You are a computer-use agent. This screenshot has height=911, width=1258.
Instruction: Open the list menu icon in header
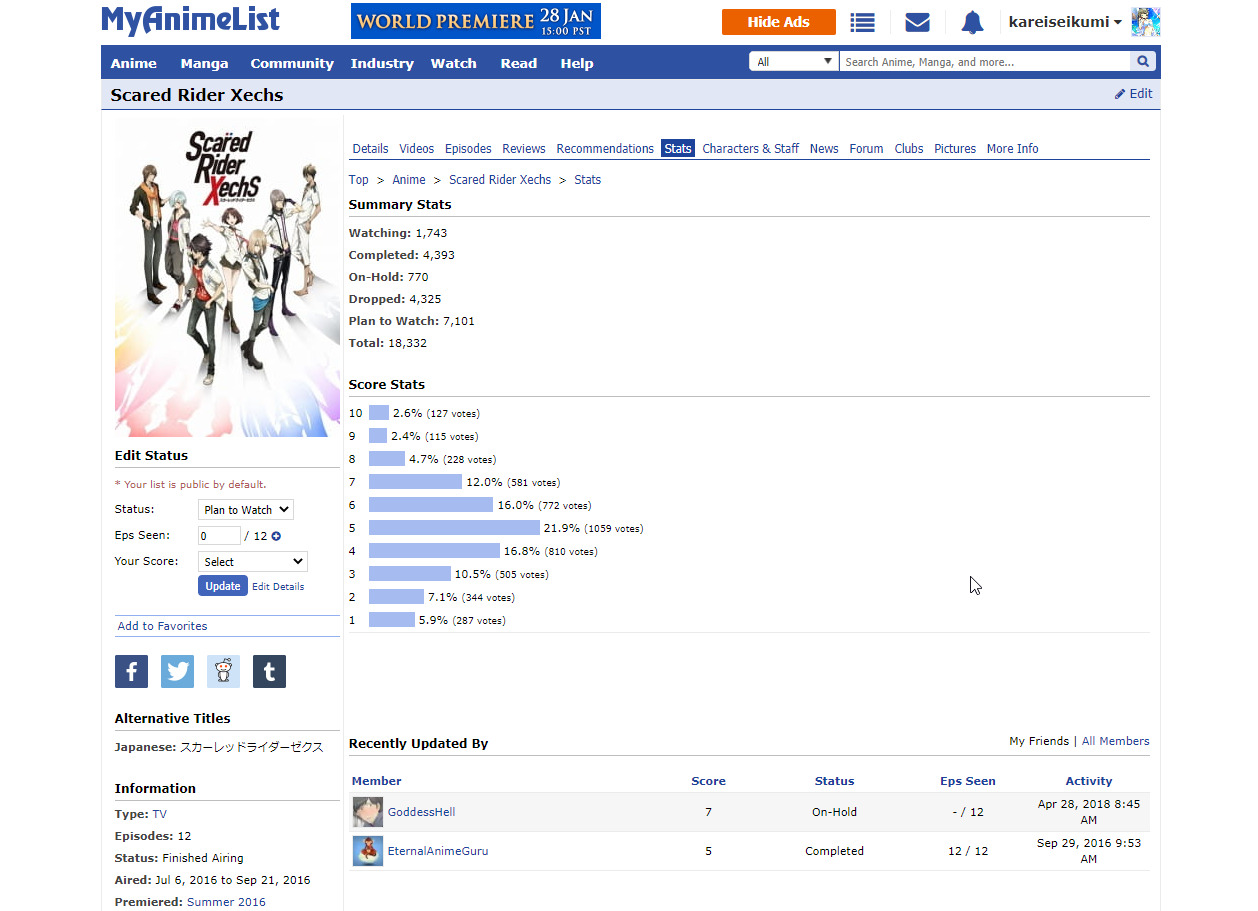pyautogui.click(x=862, y=22)
